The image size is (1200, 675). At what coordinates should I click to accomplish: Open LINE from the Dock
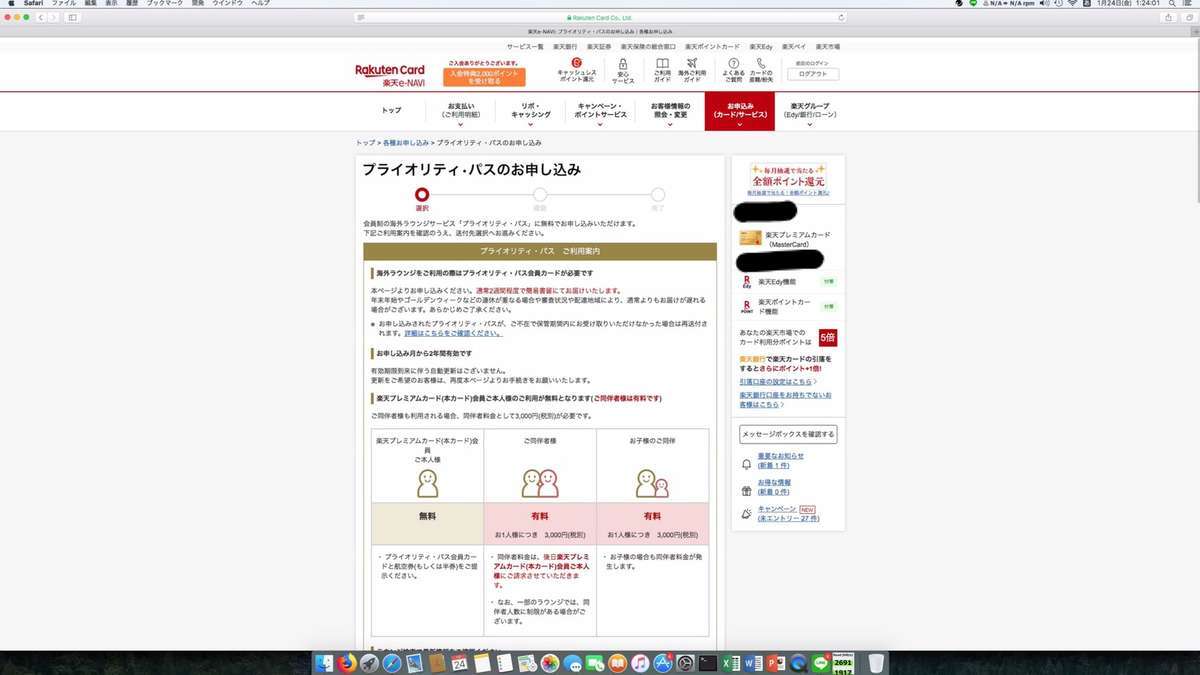[x=822, y=662]
